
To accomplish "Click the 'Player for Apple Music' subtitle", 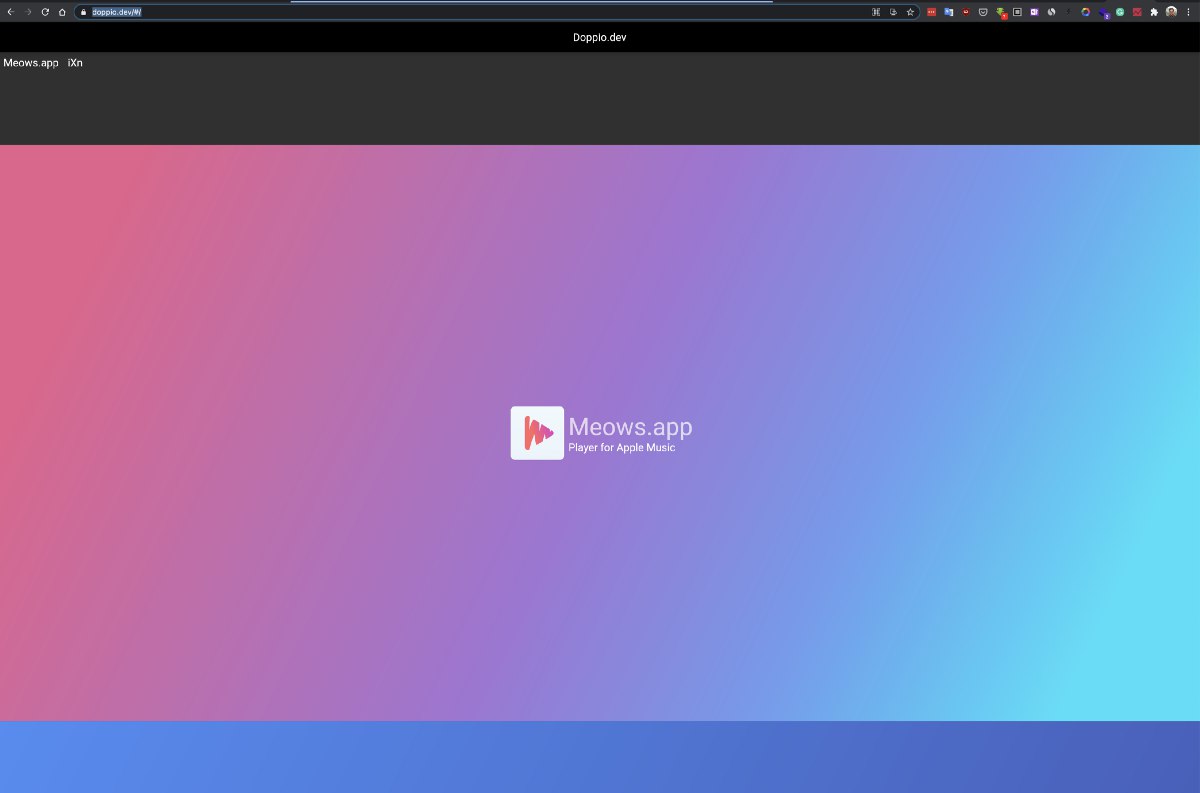I will [622, 448].
